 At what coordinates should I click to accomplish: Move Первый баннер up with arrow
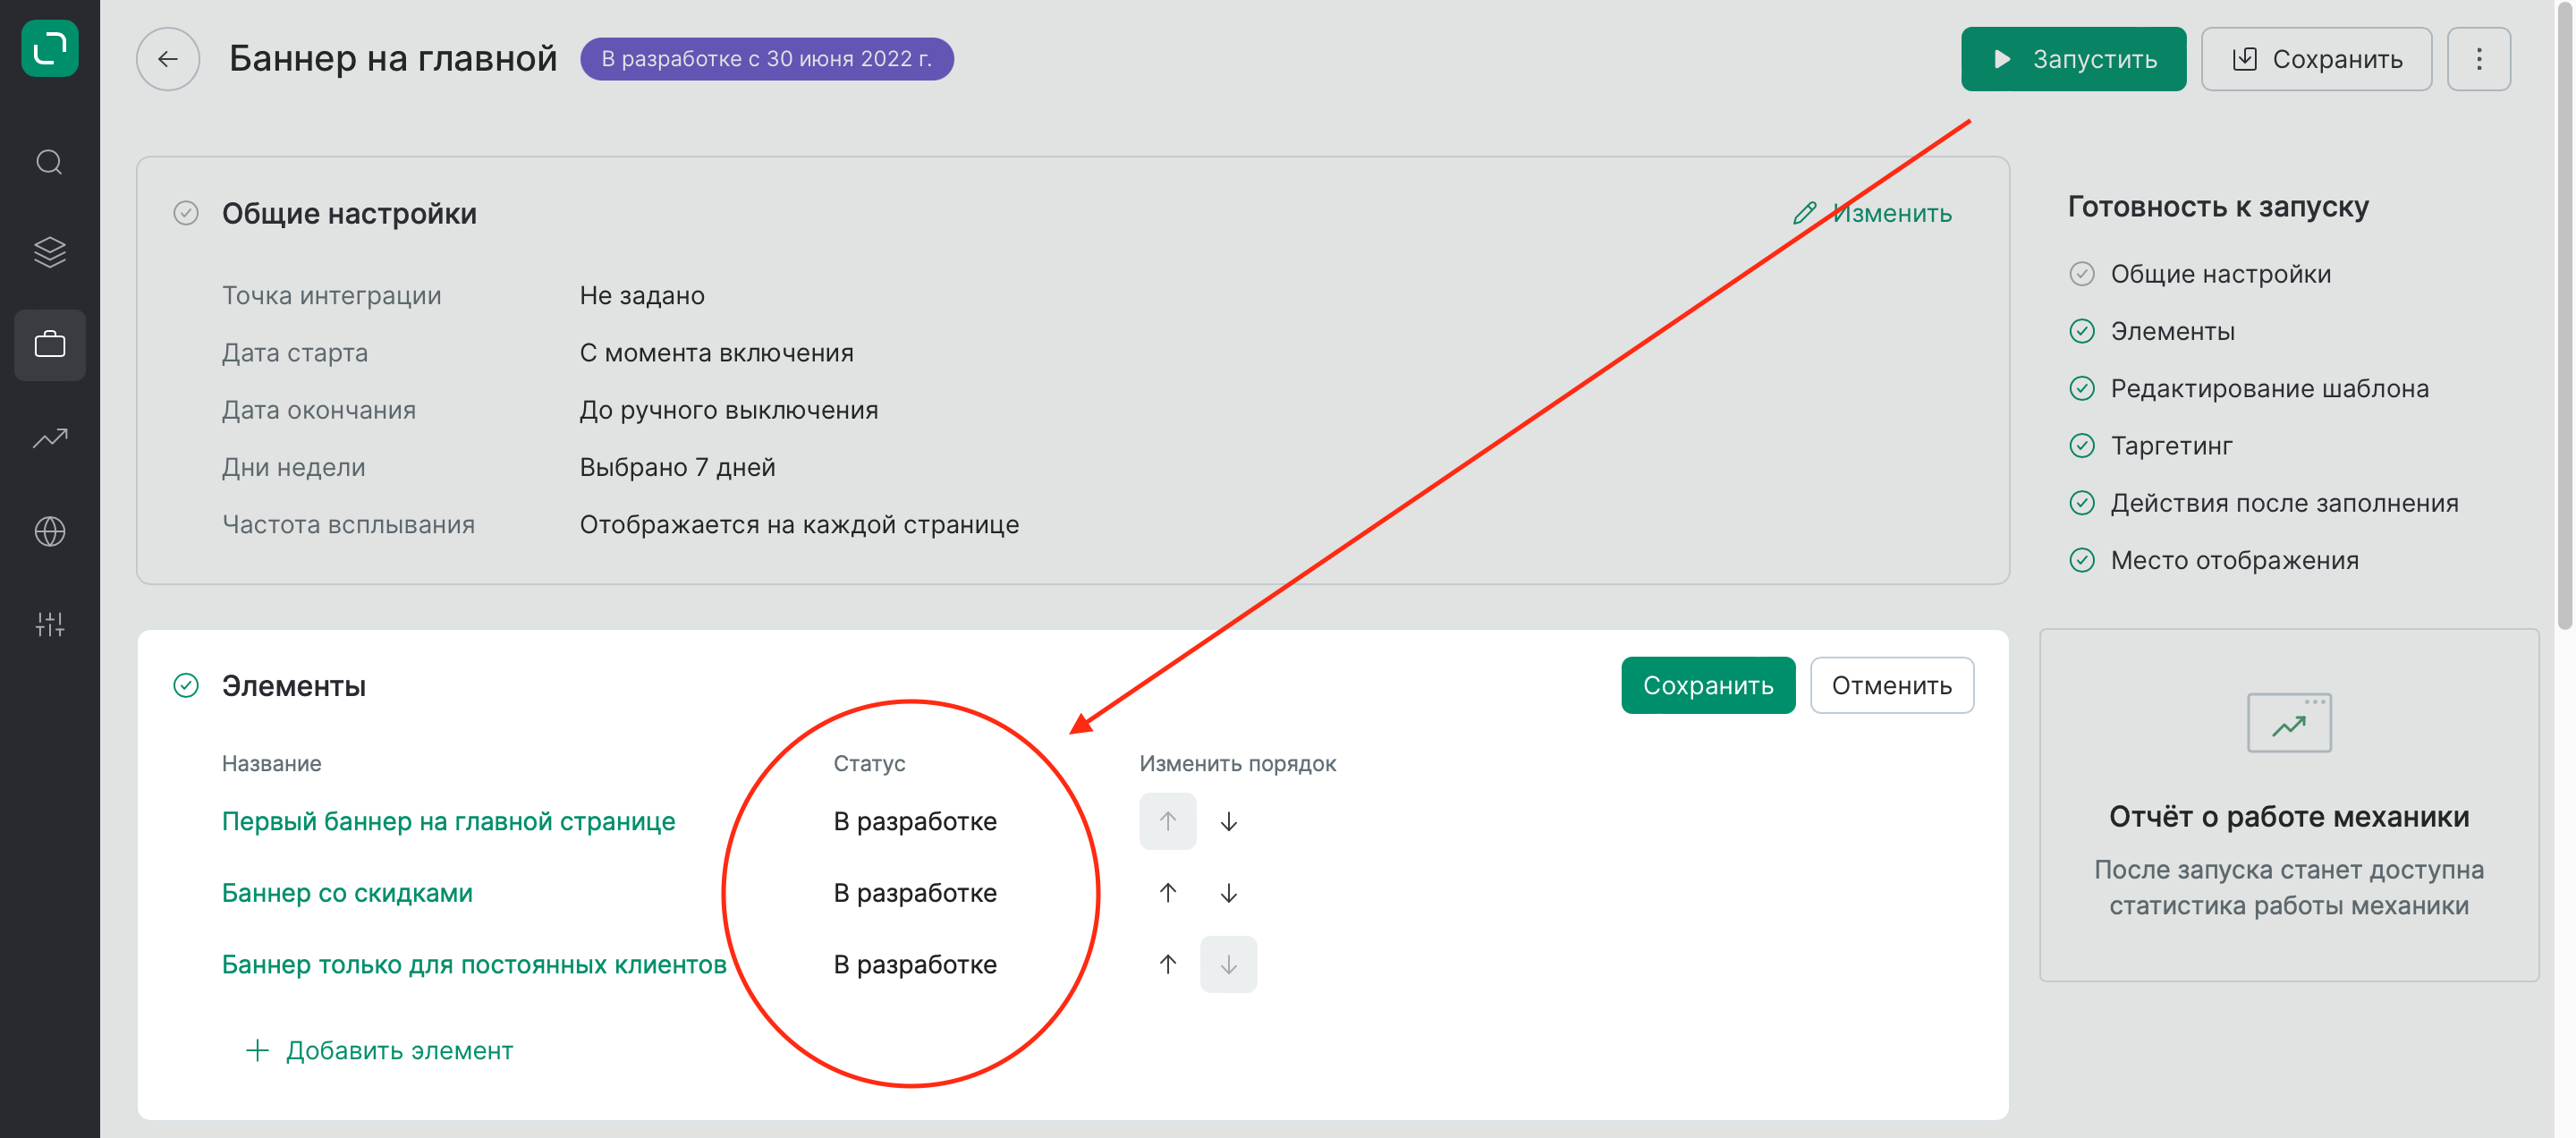[x=1168, y=821]
